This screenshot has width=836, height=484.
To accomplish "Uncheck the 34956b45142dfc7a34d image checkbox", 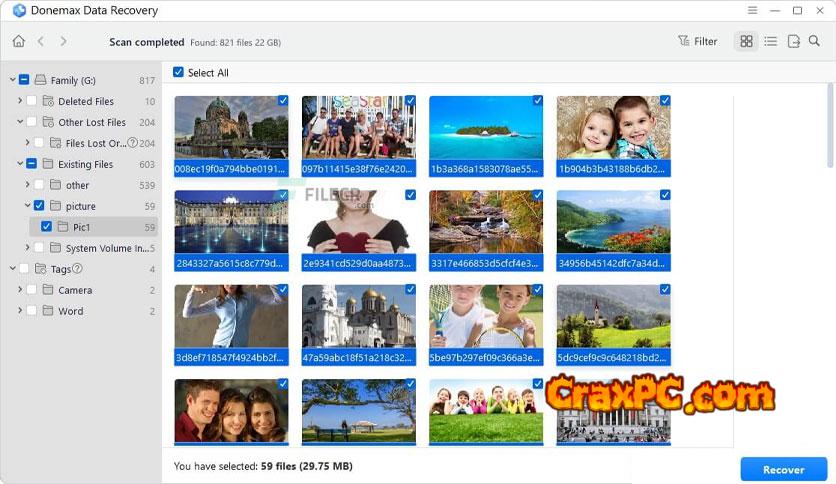I will [x=665, y=195].
